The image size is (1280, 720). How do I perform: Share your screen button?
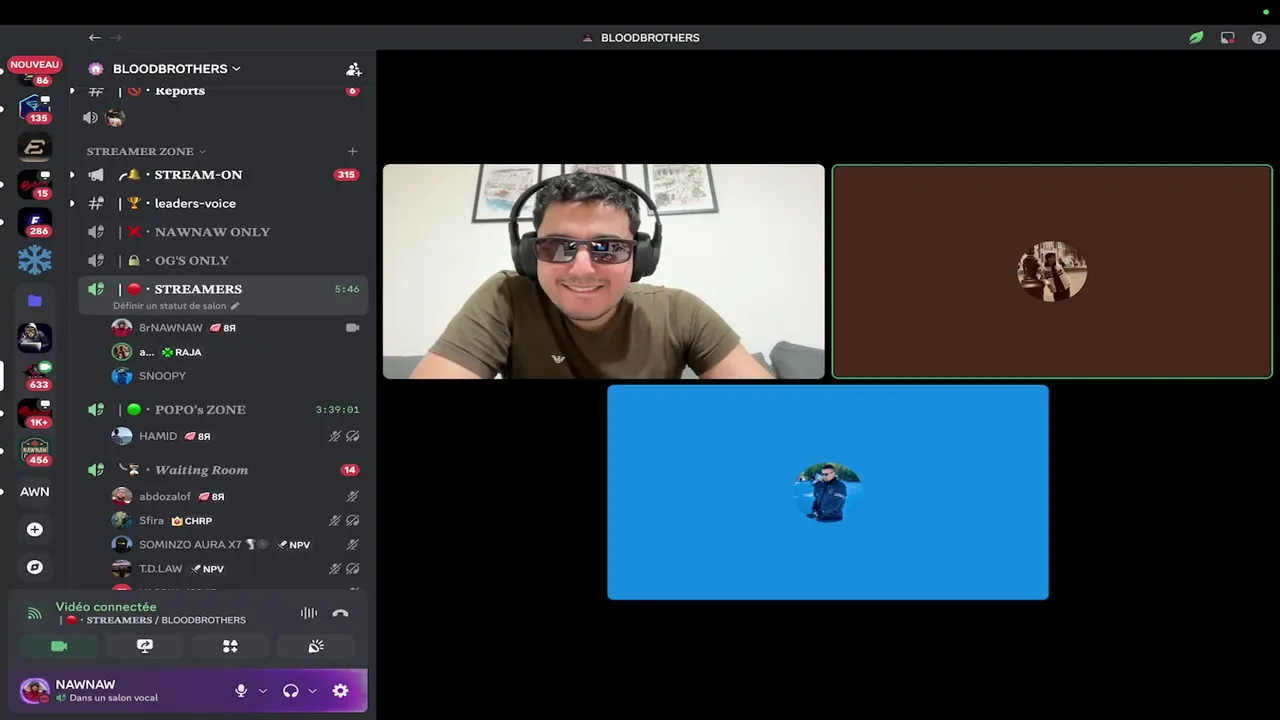(x=145, y=646)
